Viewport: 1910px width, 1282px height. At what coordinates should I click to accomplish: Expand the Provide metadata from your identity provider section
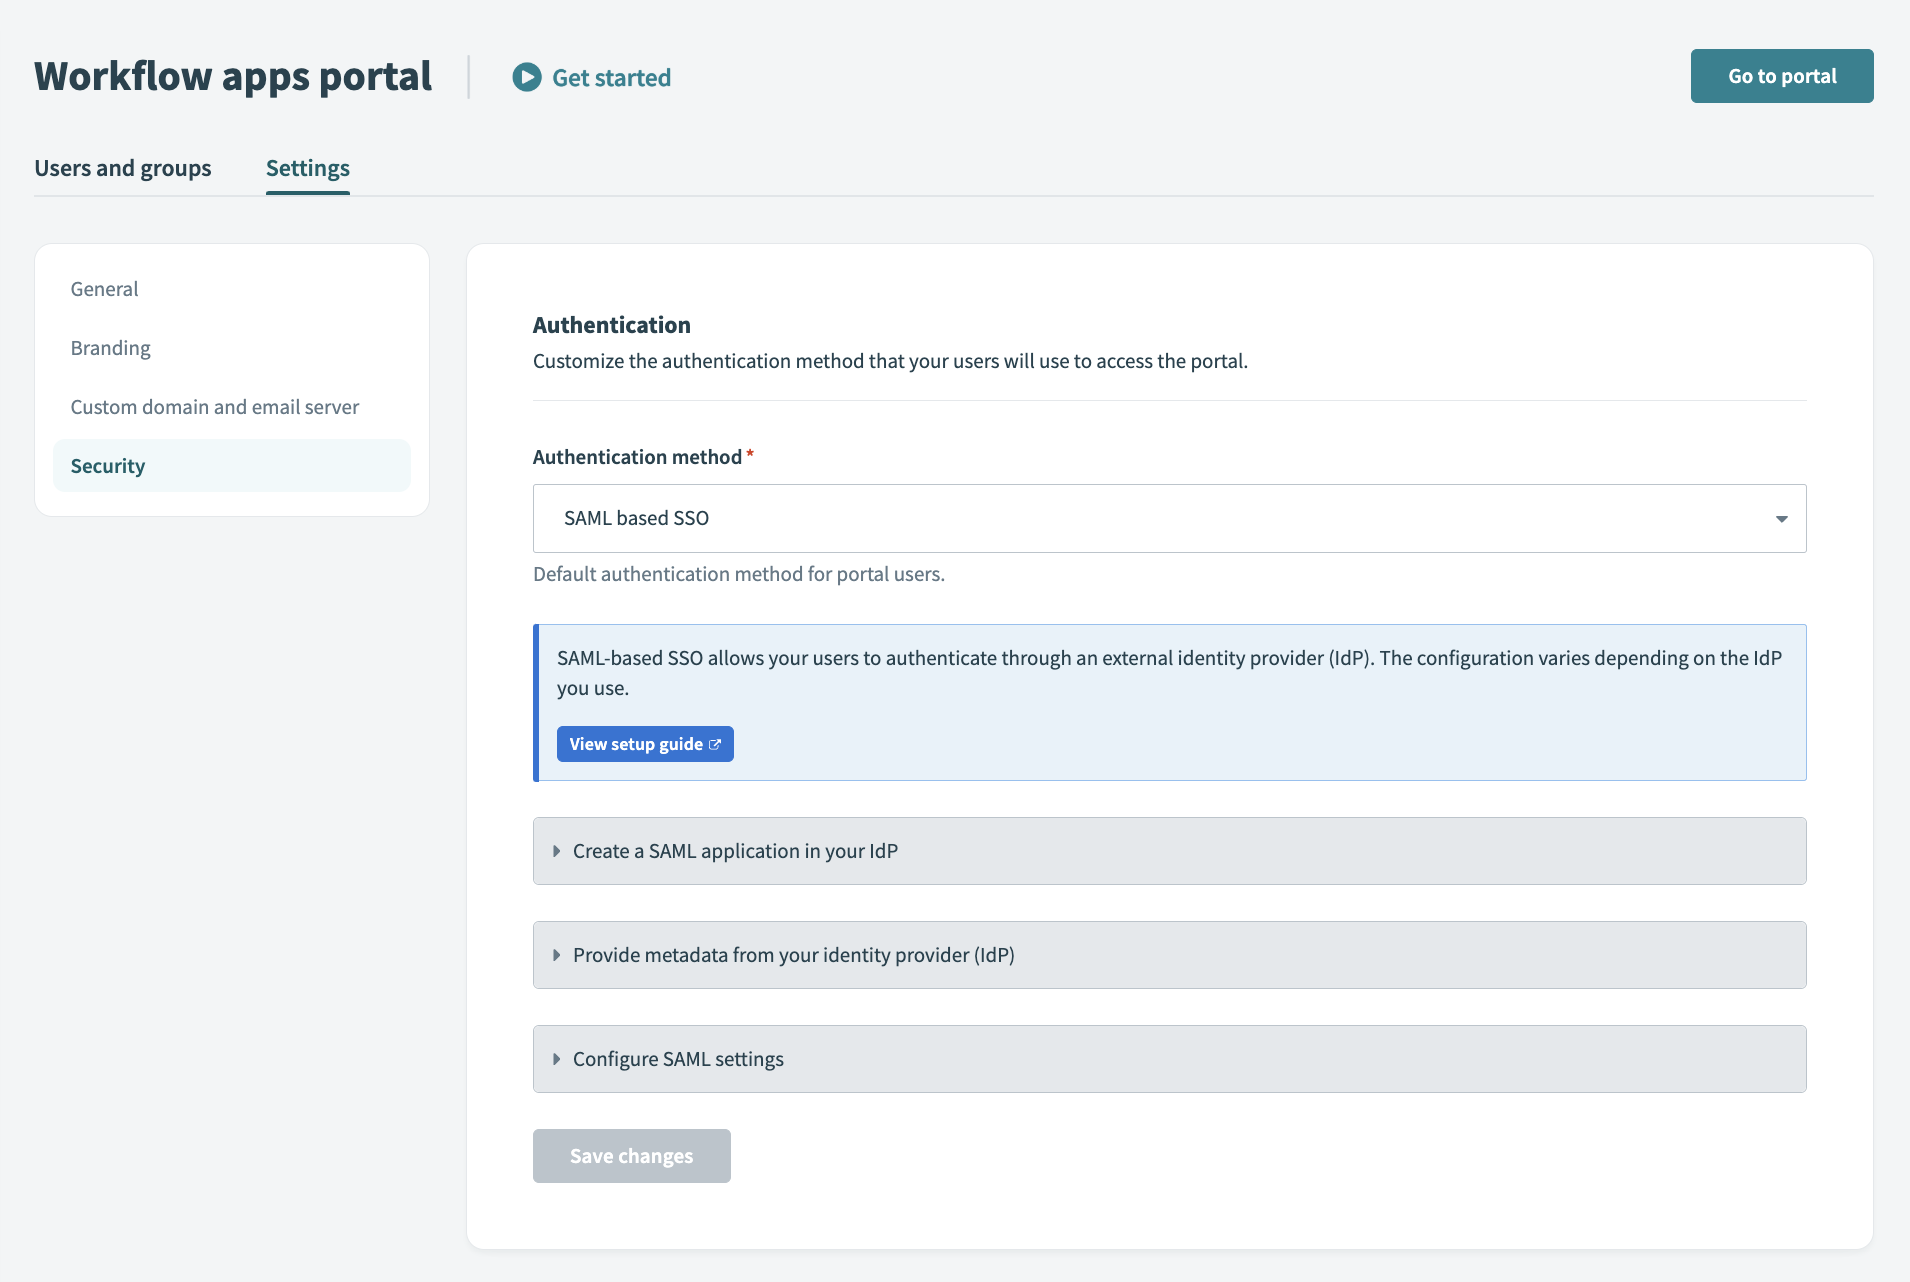coord(1169,955)
